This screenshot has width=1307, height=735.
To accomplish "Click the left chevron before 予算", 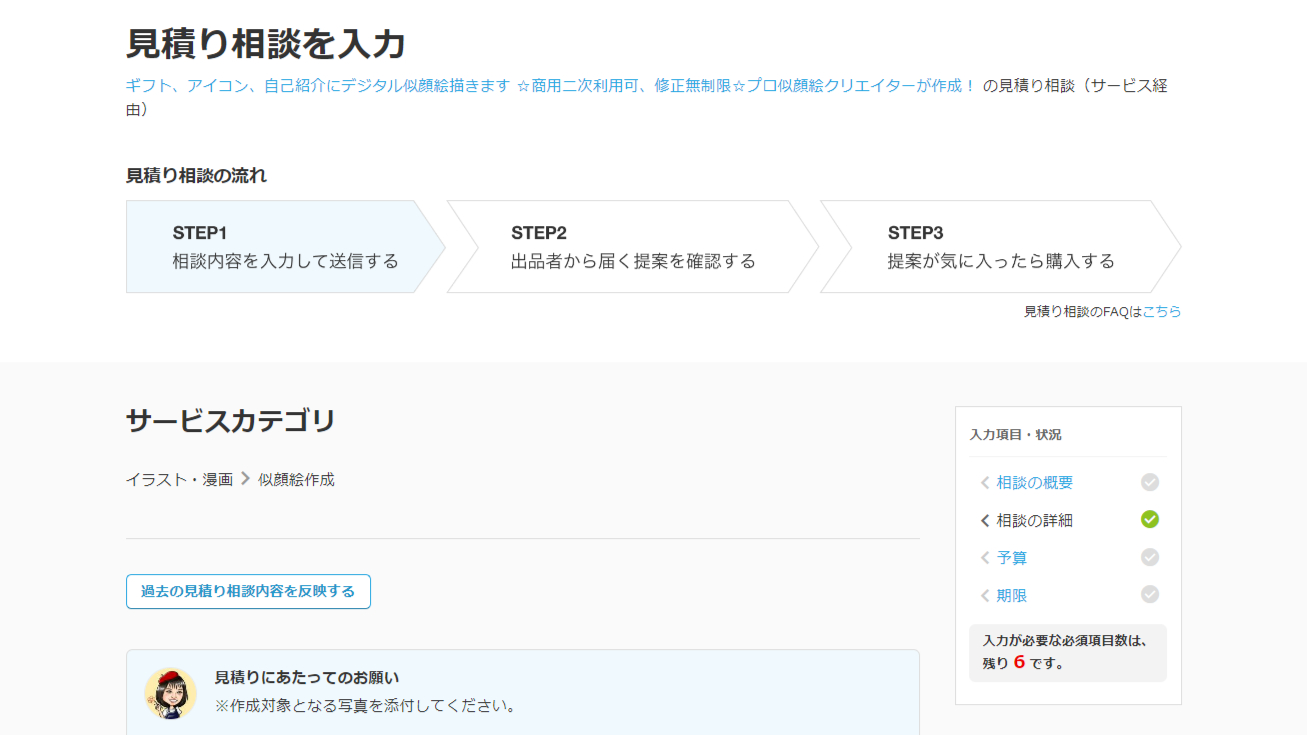I will (985, 558).
